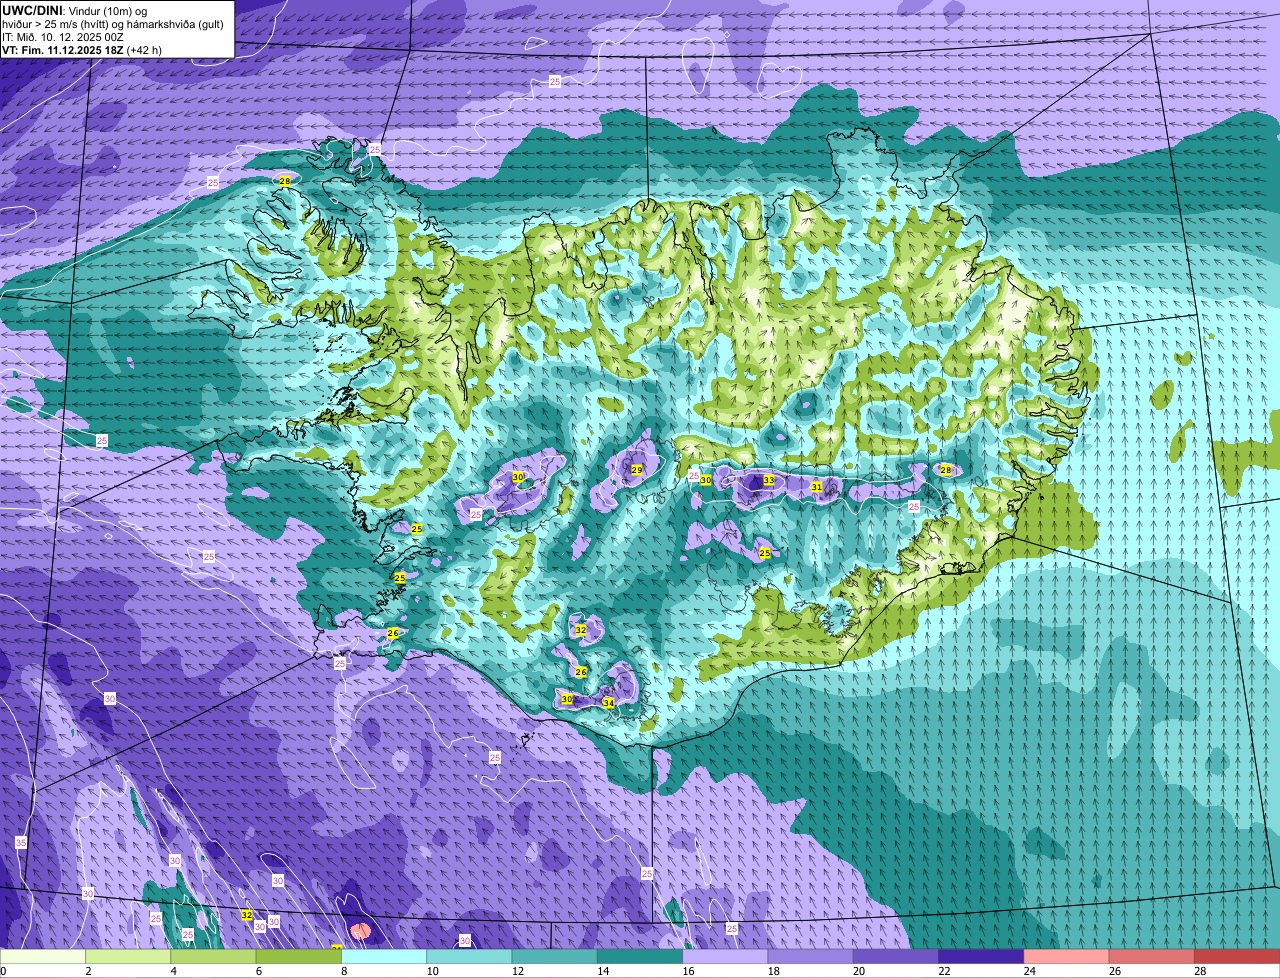Click the legend scale value '8'
The width and height of the screenshot is (1280, 978).
(x=344, y=971)
